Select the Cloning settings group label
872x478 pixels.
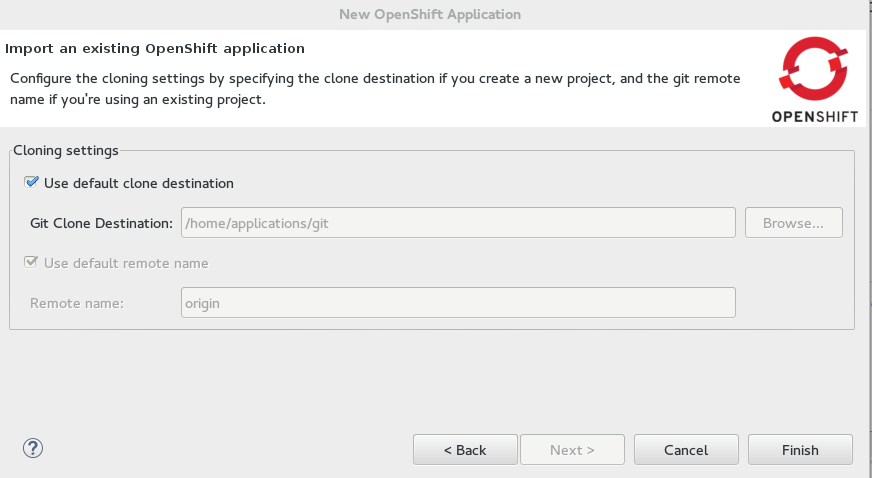pos(66,151)
